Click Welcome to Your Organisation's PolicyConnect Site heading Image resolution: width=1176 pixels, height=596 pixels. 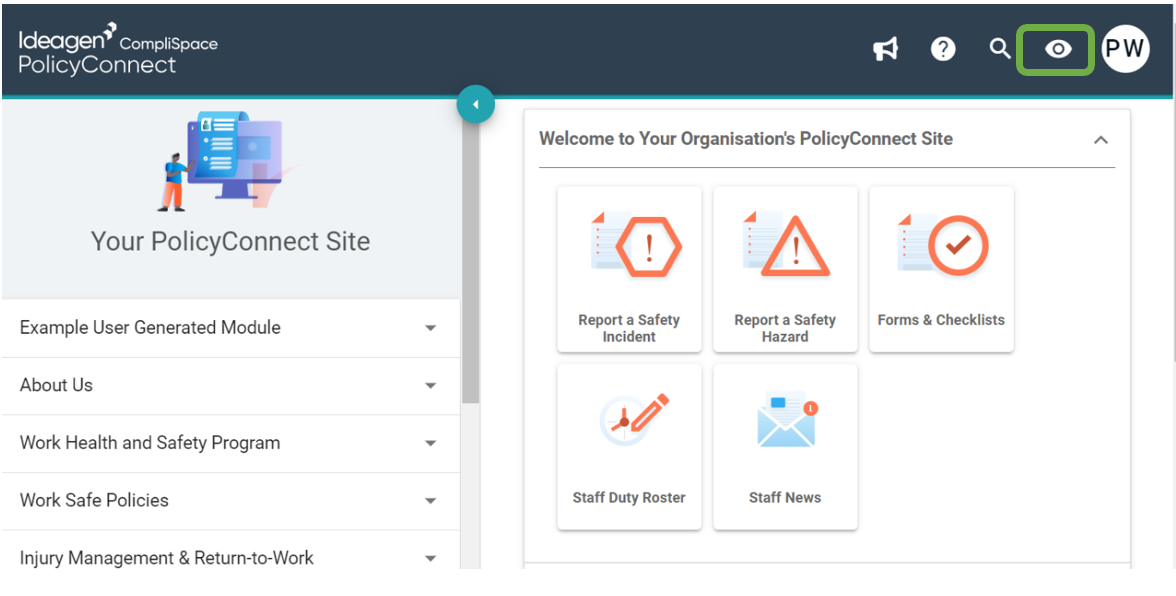coord(746,139)
